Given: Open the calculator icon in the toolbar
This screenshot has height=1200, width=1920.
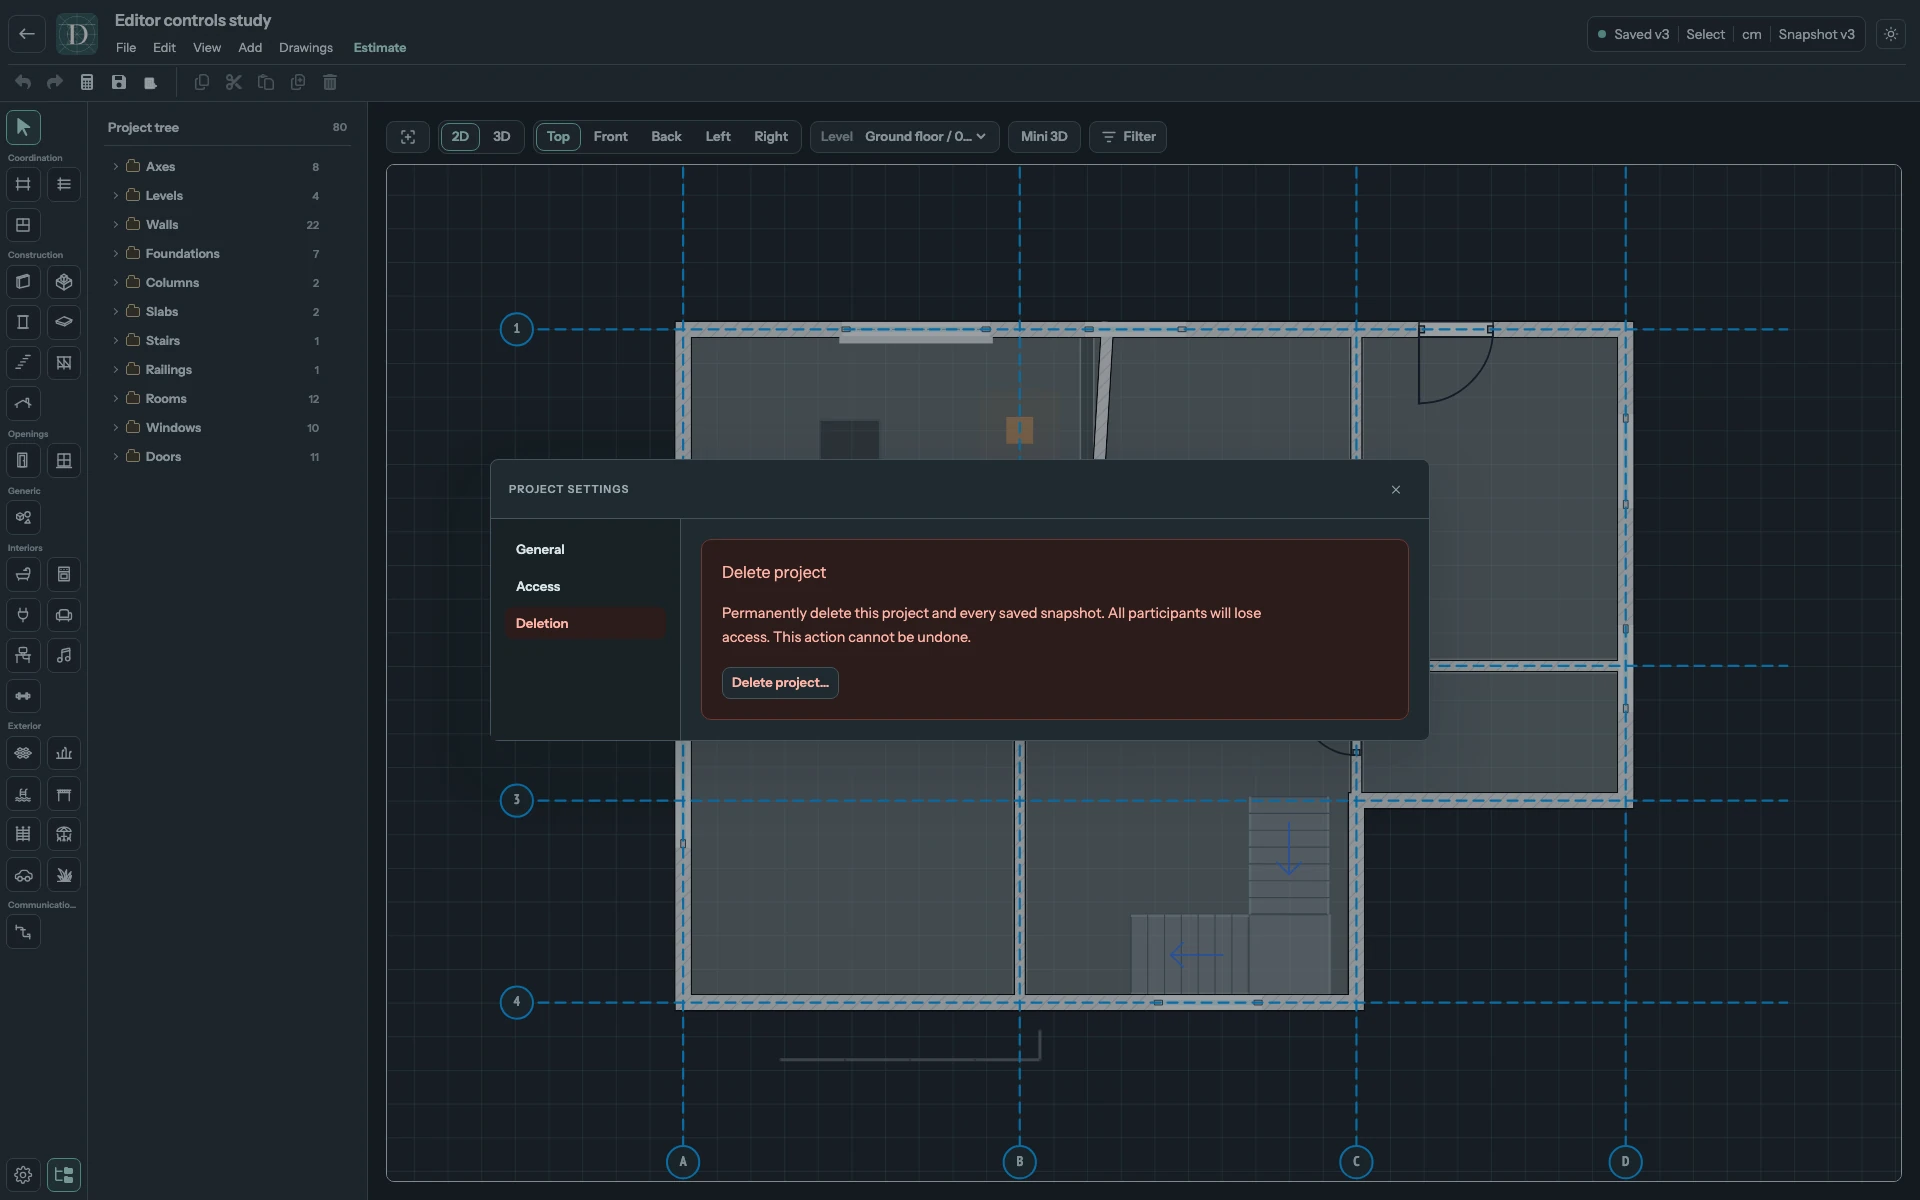Looking at the screenshot, I should (87, 82).
